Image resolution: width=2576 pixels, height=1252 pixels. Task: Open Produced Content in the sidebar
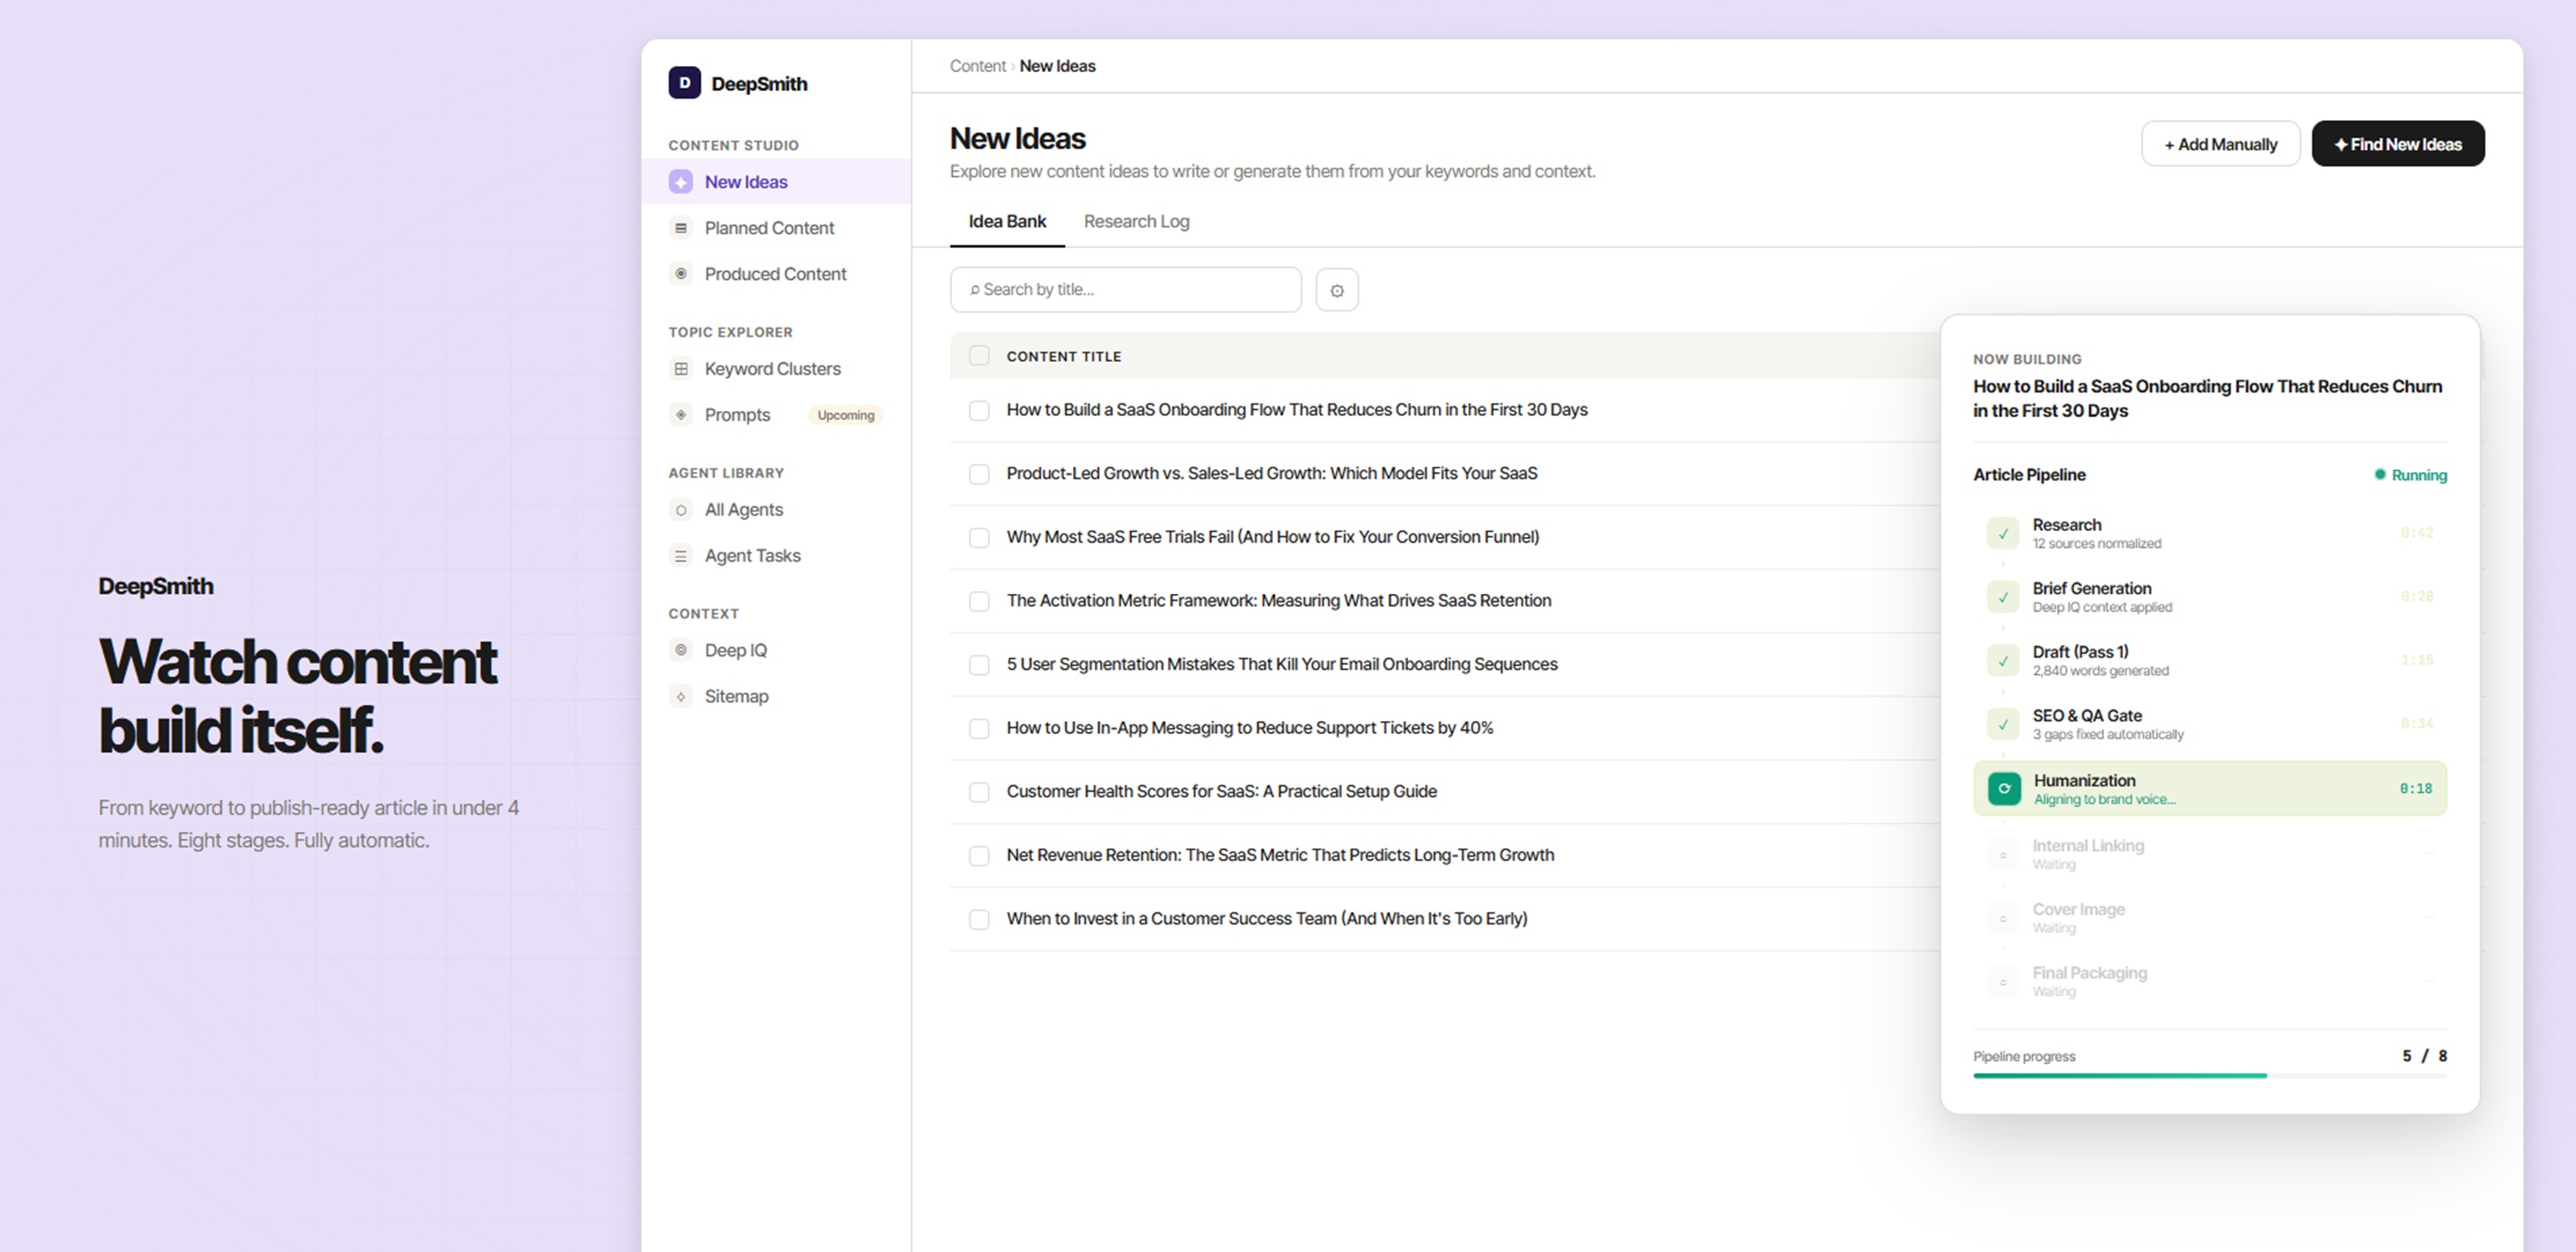point(776,274)
